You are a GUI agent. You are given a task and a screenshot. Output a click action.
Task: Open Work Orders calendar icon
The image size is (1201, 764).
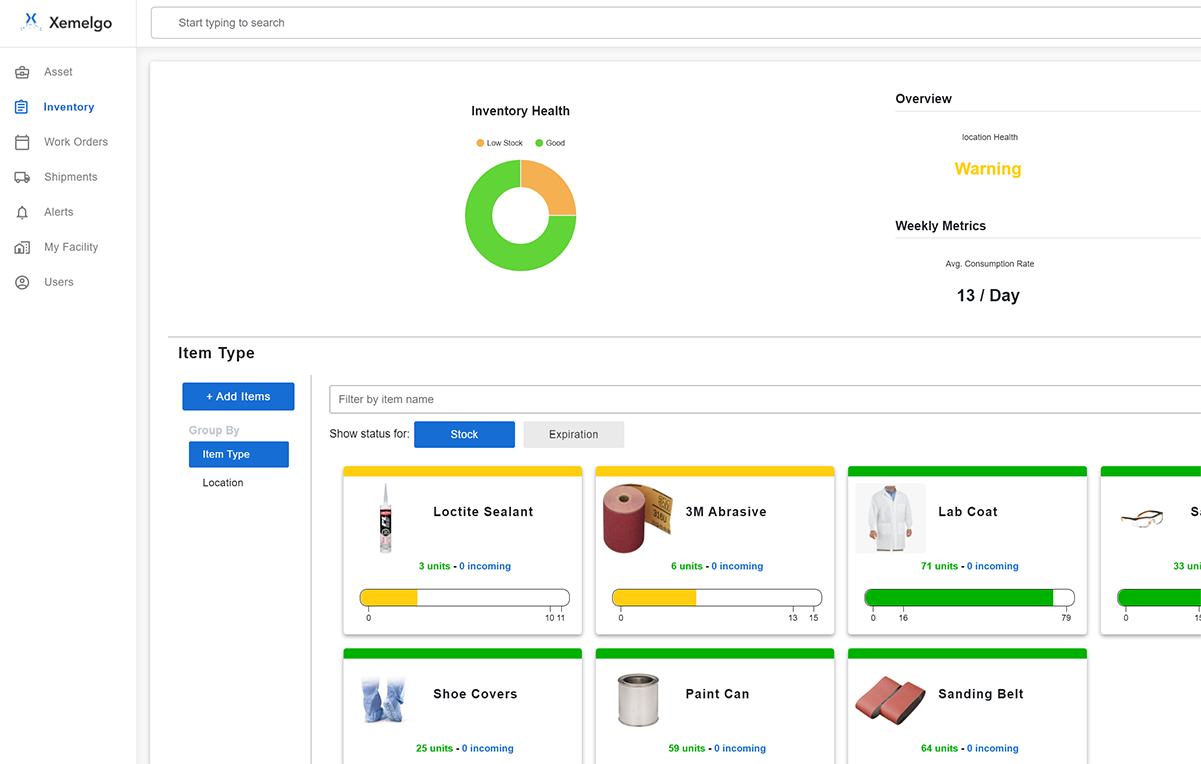coord(22,142)
